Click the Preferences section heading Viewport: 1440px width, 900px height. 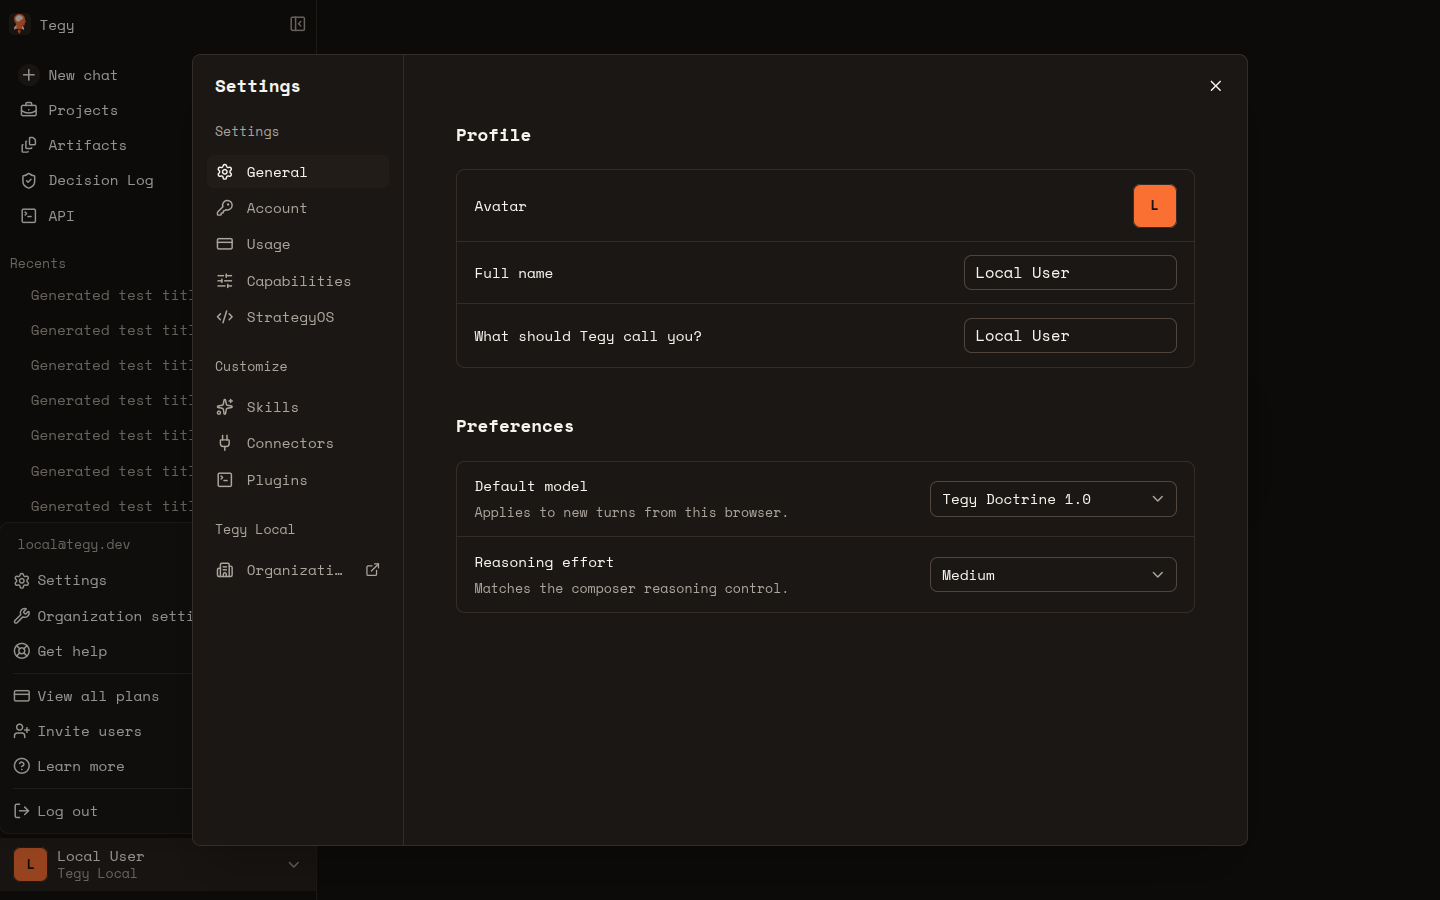515,426
